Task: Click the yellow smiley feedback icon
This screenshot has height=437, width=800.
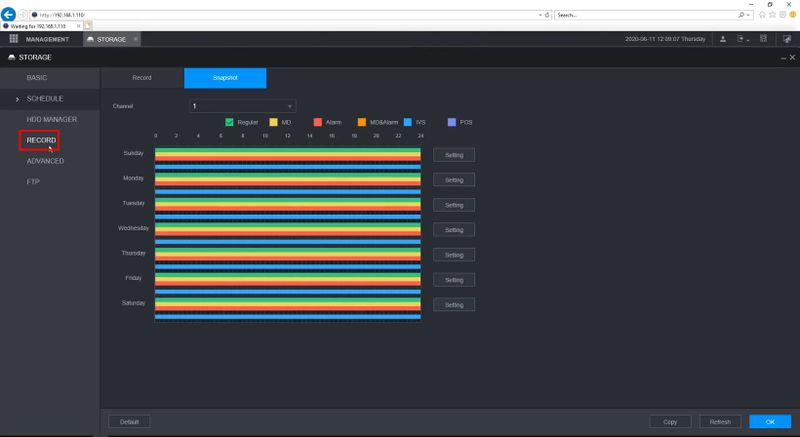Action: [793, 15]
